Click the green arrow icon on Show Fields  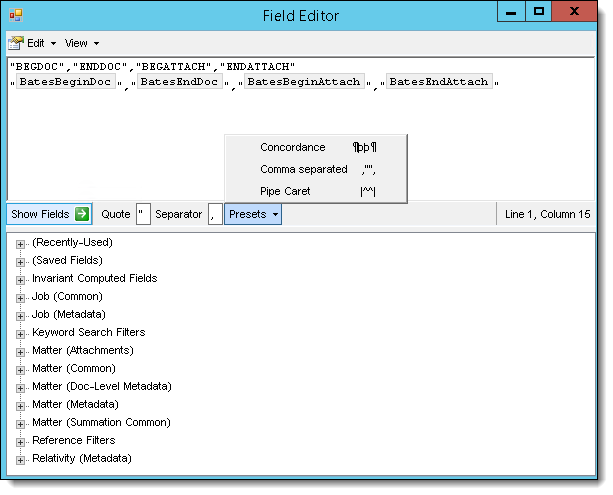82,214
